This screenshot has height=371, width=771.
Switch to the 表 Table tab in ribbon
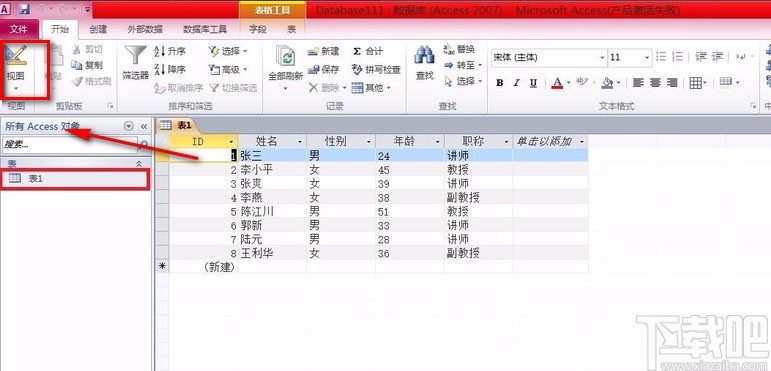(292, 29)
